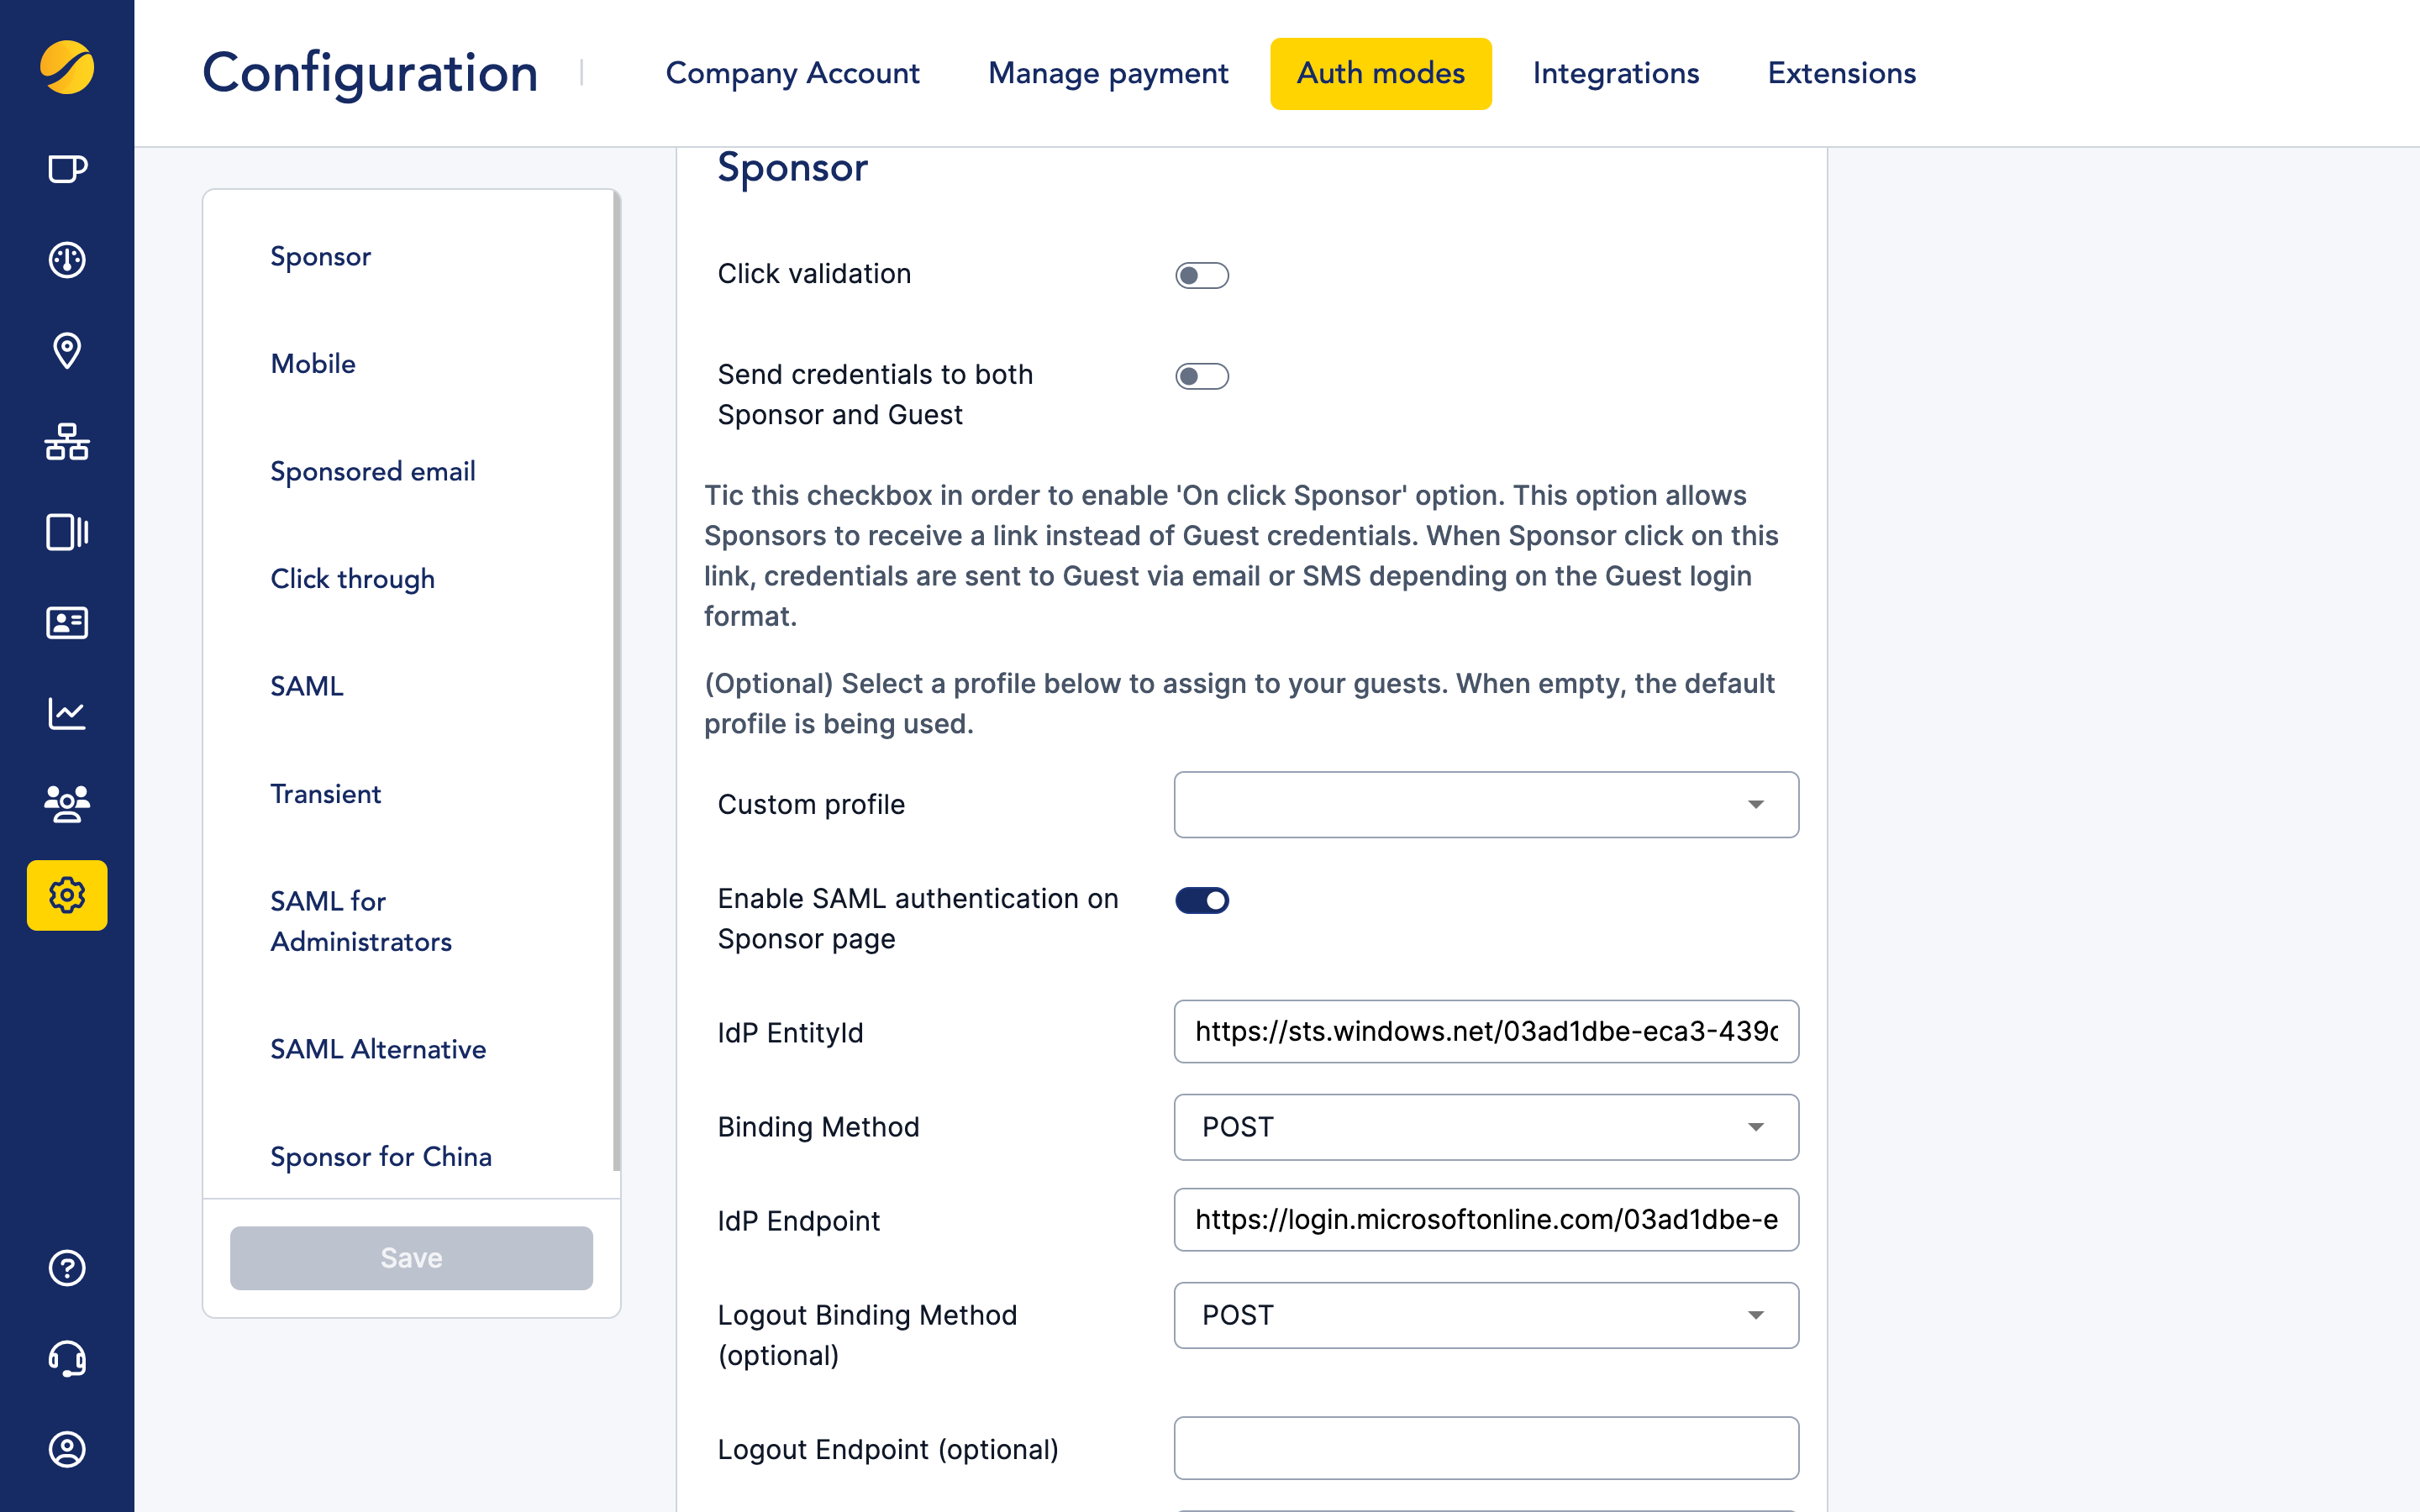Click the headset support icon near bottom
This screenshot has height=1512, width=2420.
click(66, 1359)
